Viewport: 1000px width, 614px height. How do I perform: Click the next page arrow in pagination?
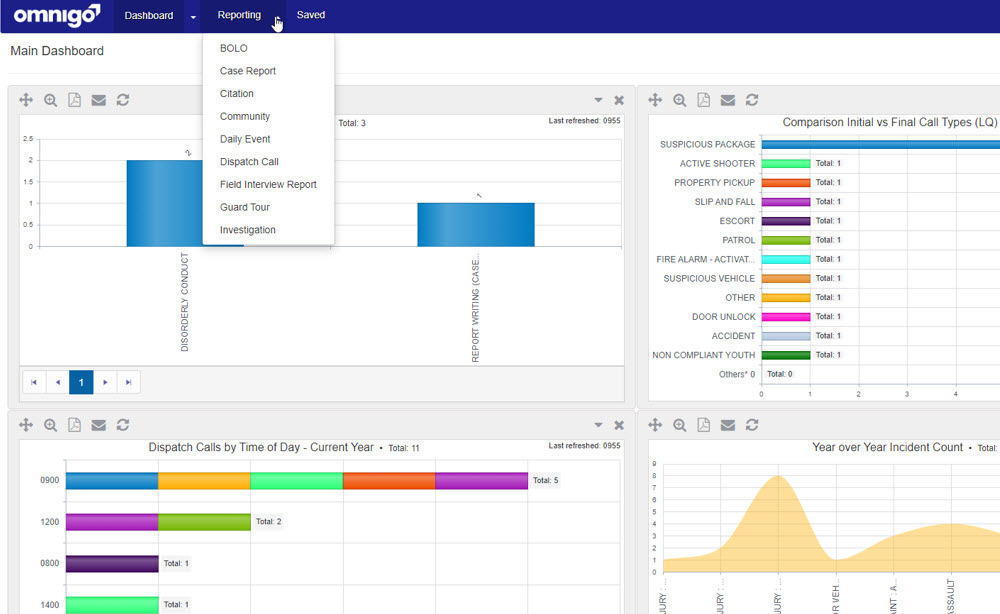tap(105, 382)
